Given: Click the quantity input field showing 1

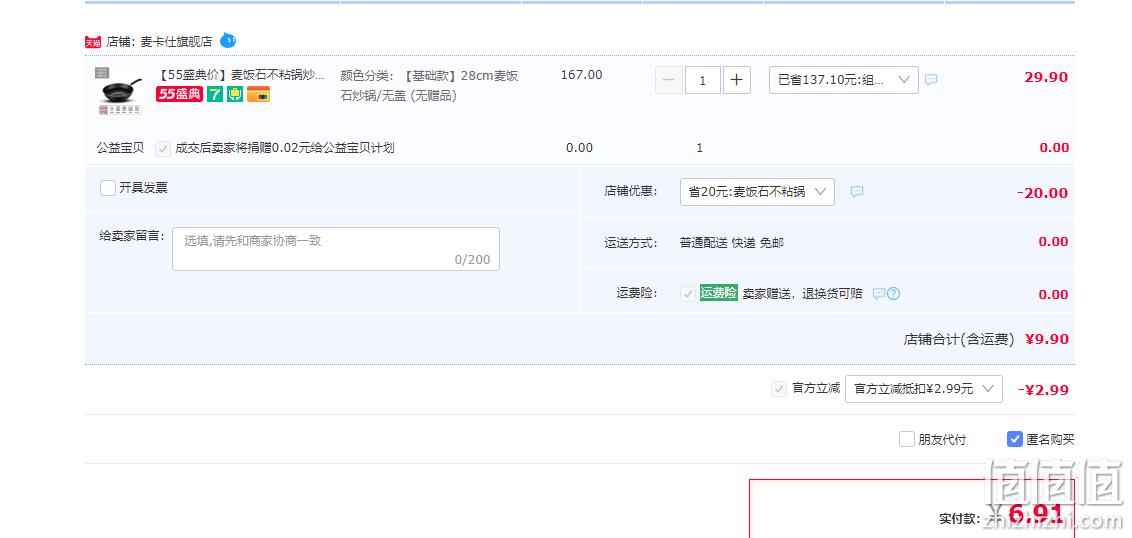Looking at the screenshot, I should pyautogui.click(x=702, y=80).
